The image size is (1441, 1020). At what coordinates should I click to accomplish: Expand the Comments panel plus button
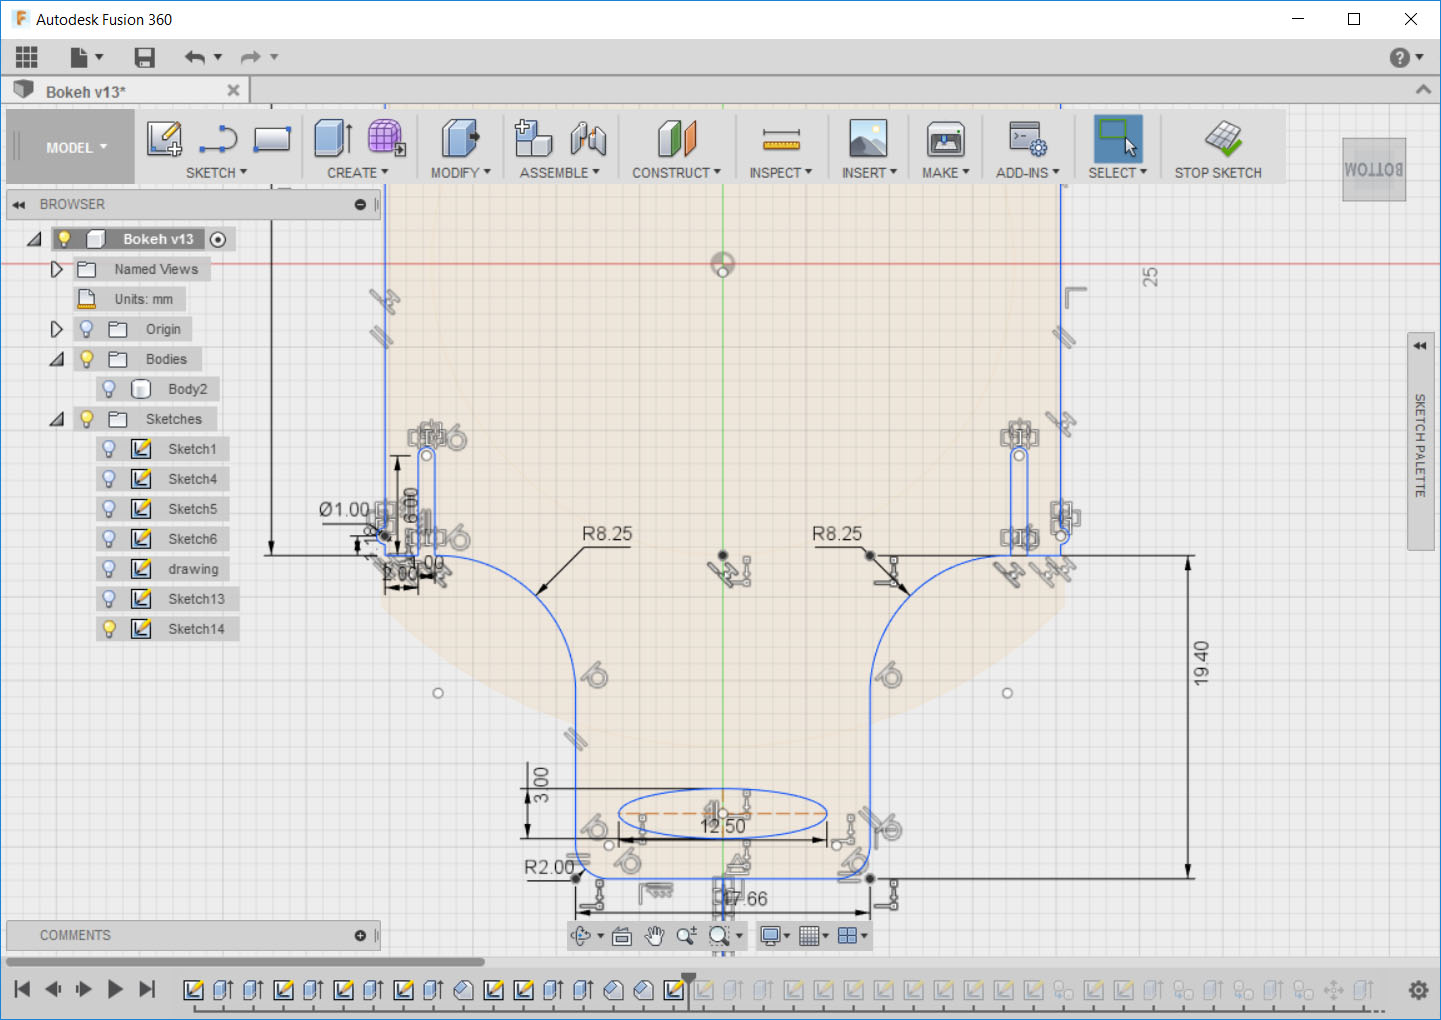[360, 936]
